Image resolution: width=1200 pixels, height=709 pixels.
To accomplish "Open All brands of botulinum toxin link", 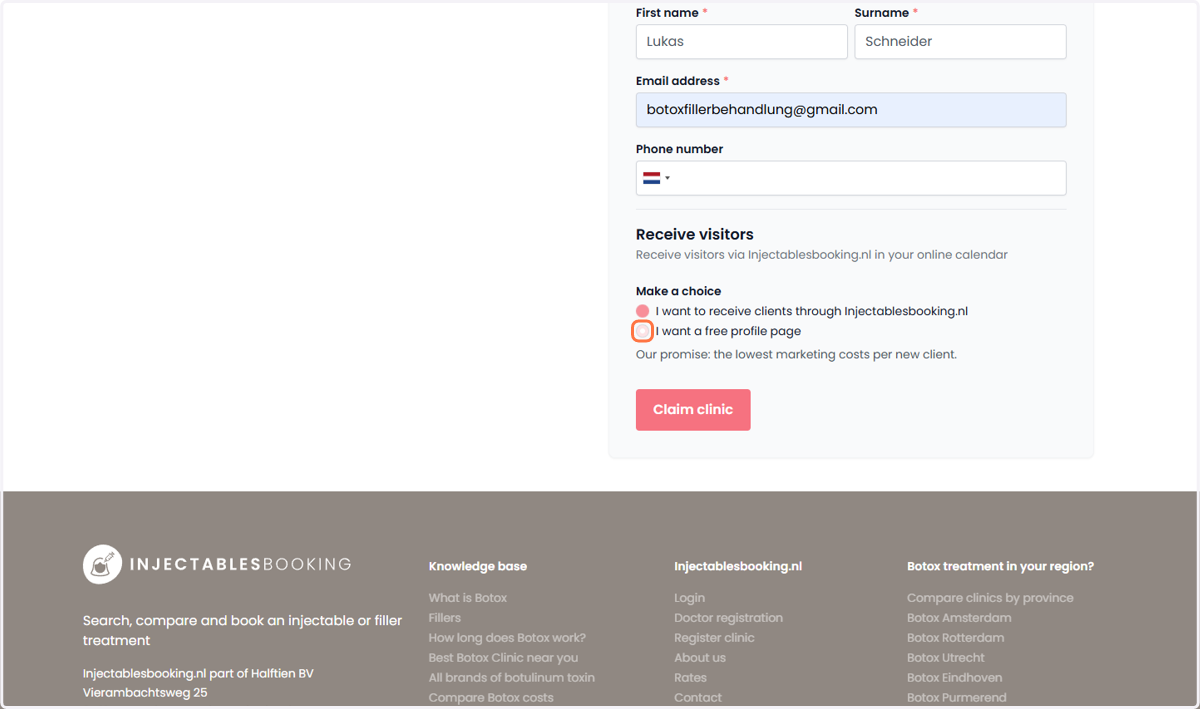I will [x=512, y=678].
